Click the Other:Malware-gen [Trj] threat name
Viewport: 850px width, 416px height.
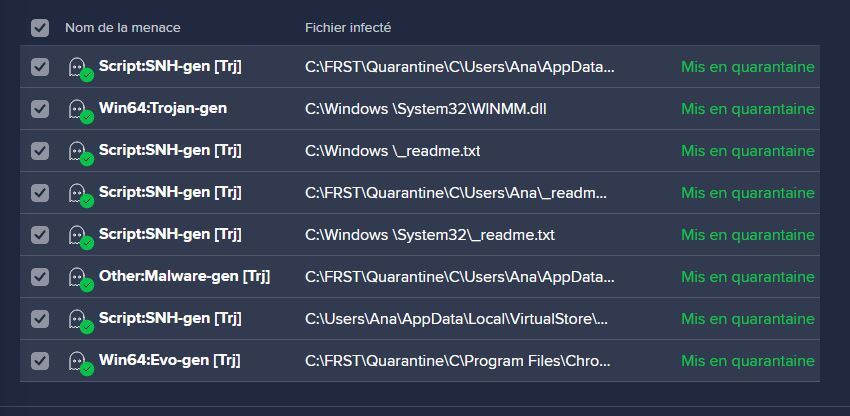(x=184, y=277)
